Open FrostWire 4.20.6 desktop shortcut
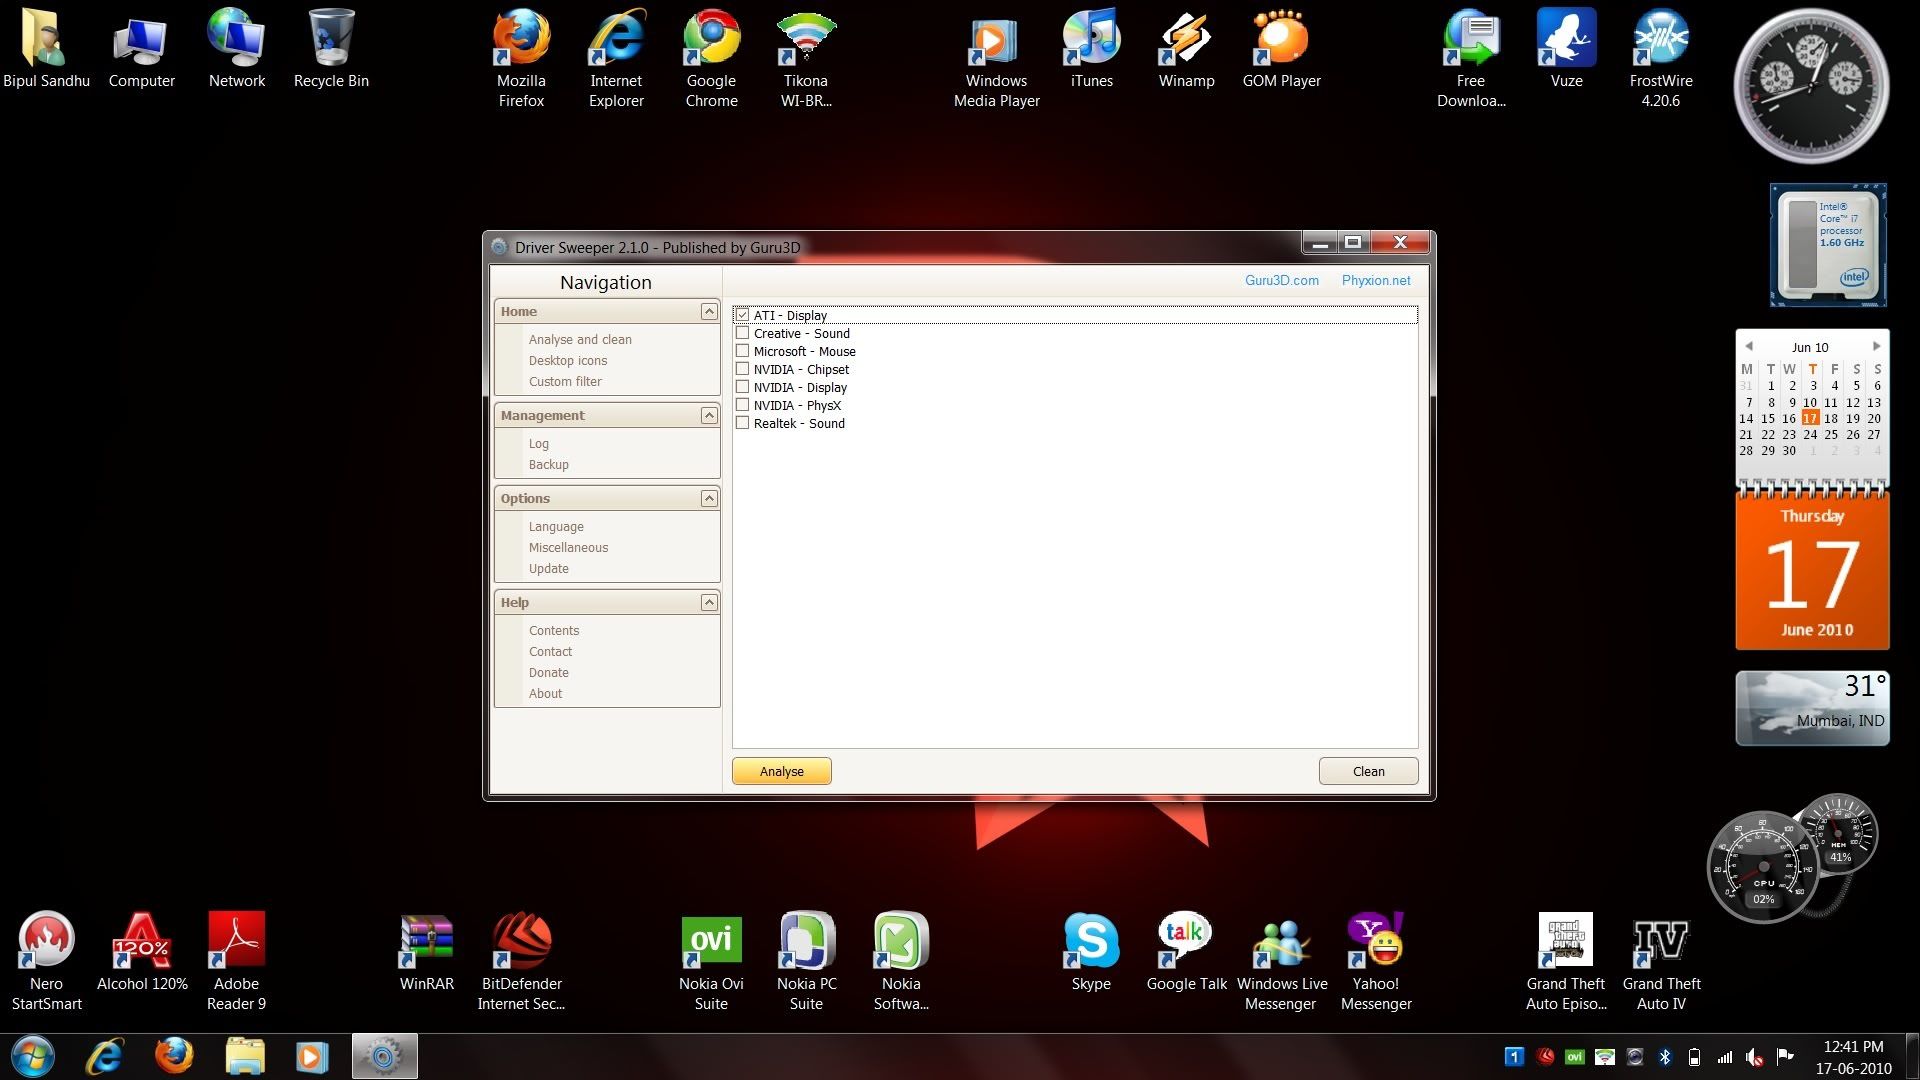The width and height of the screenshot is (1920, 1080). 1661,58
